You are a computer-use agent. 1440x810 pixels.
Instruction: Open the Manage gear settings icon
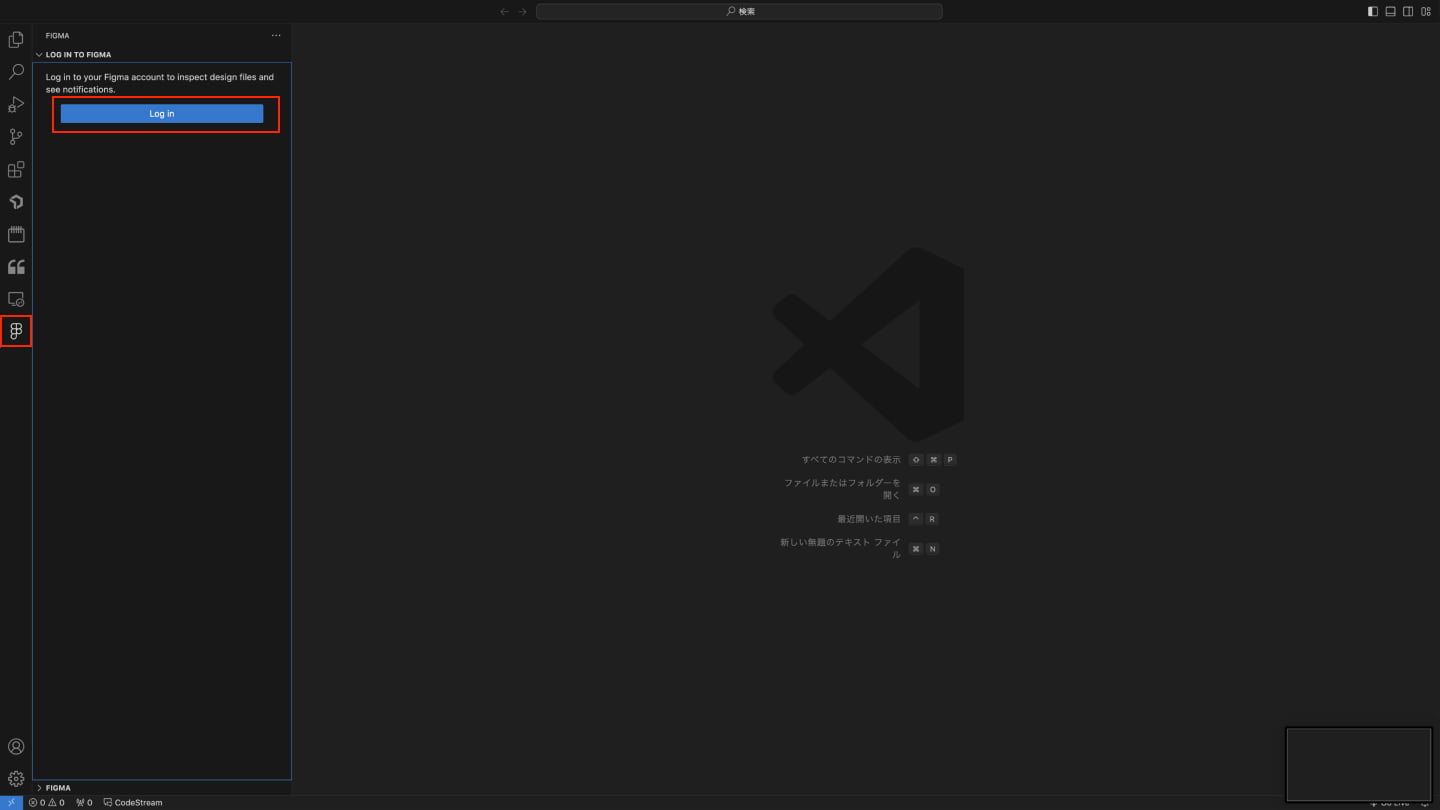pyautogui.click(x=16, y=779)
